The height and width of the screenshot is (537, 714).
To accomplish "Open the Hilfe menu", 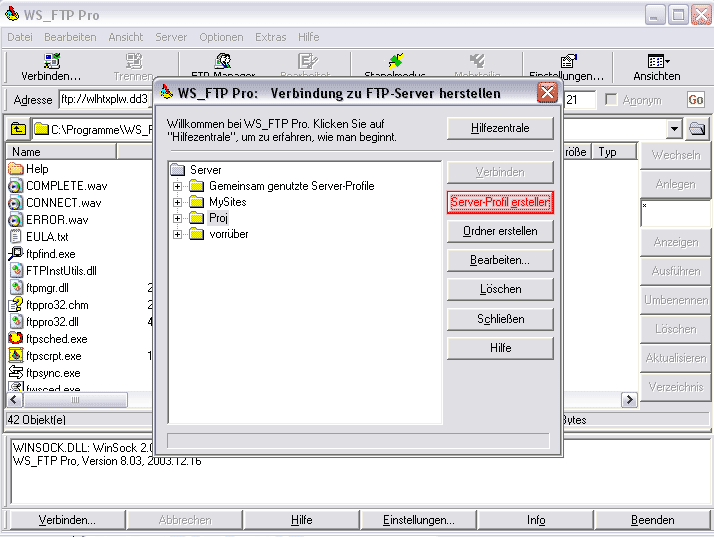I will pos(309,37).
